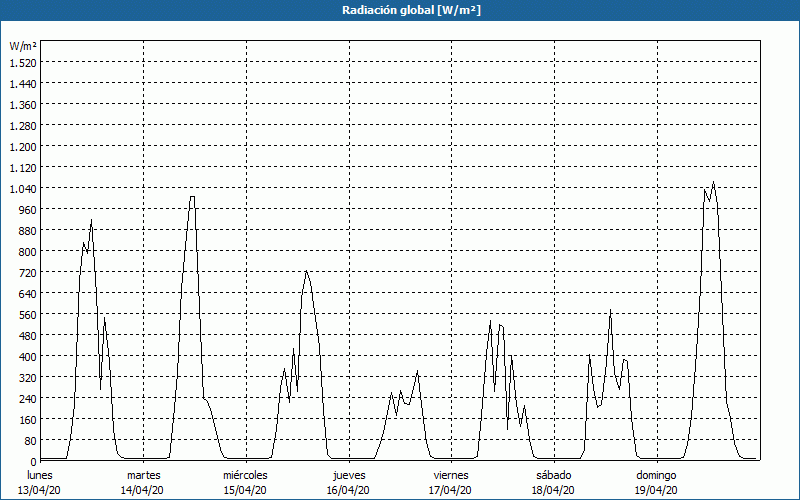Select the 1.040 y-axis value
The width and height of the screenshot is (800, 500).
click(x=23, y=189)
